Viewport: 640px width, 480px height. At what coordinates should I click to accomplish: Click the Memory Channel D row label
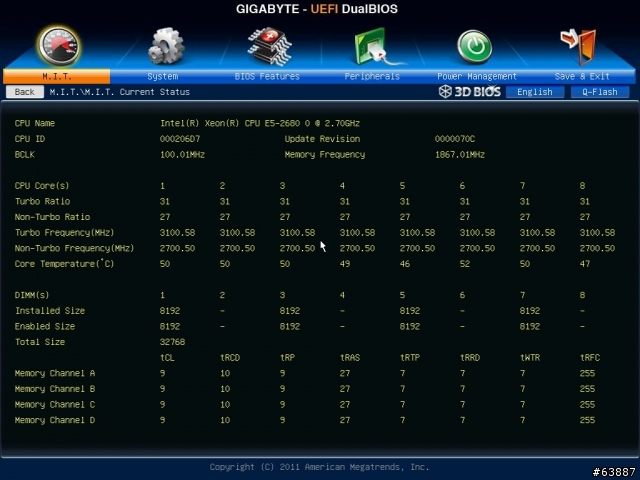coord(55,420)
